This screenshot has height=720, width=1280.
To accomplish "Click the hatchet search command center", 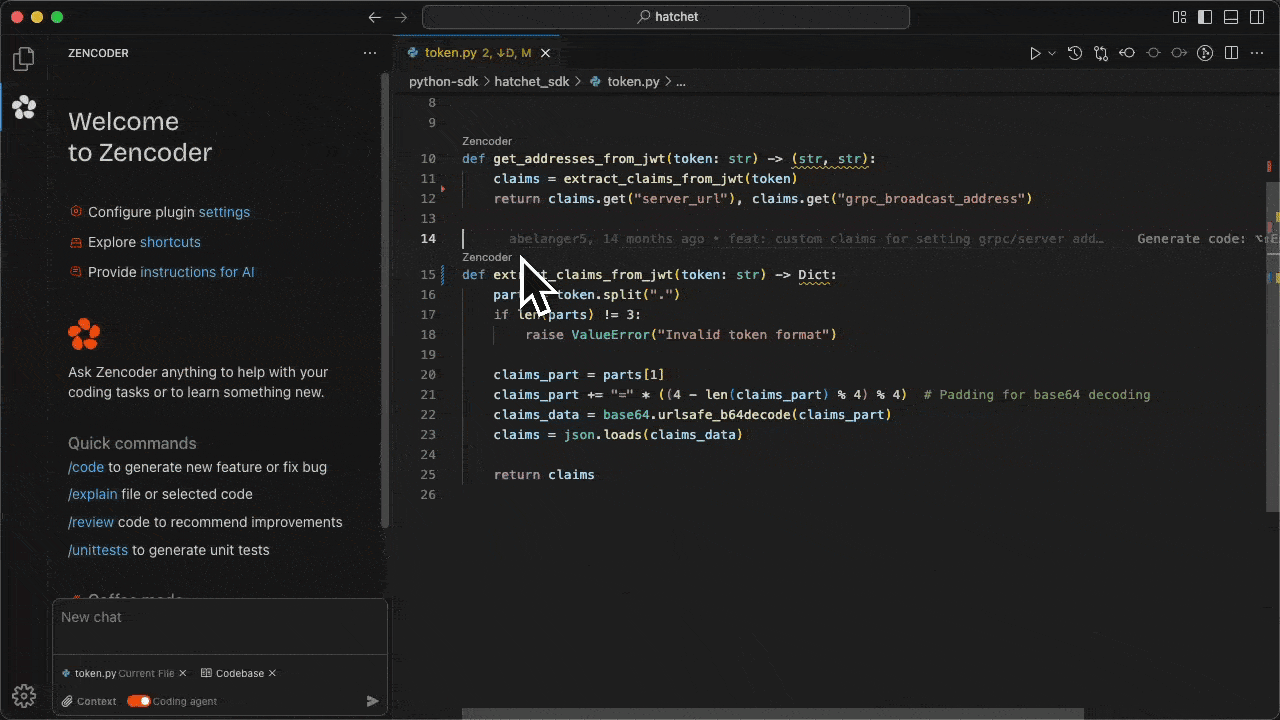I will 666,17.
